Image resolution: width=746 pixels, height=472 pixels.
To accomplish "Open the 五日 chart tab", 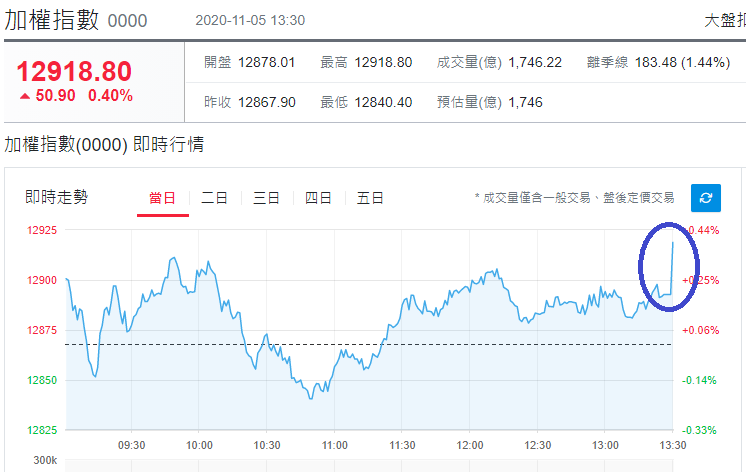I will 370,198.
